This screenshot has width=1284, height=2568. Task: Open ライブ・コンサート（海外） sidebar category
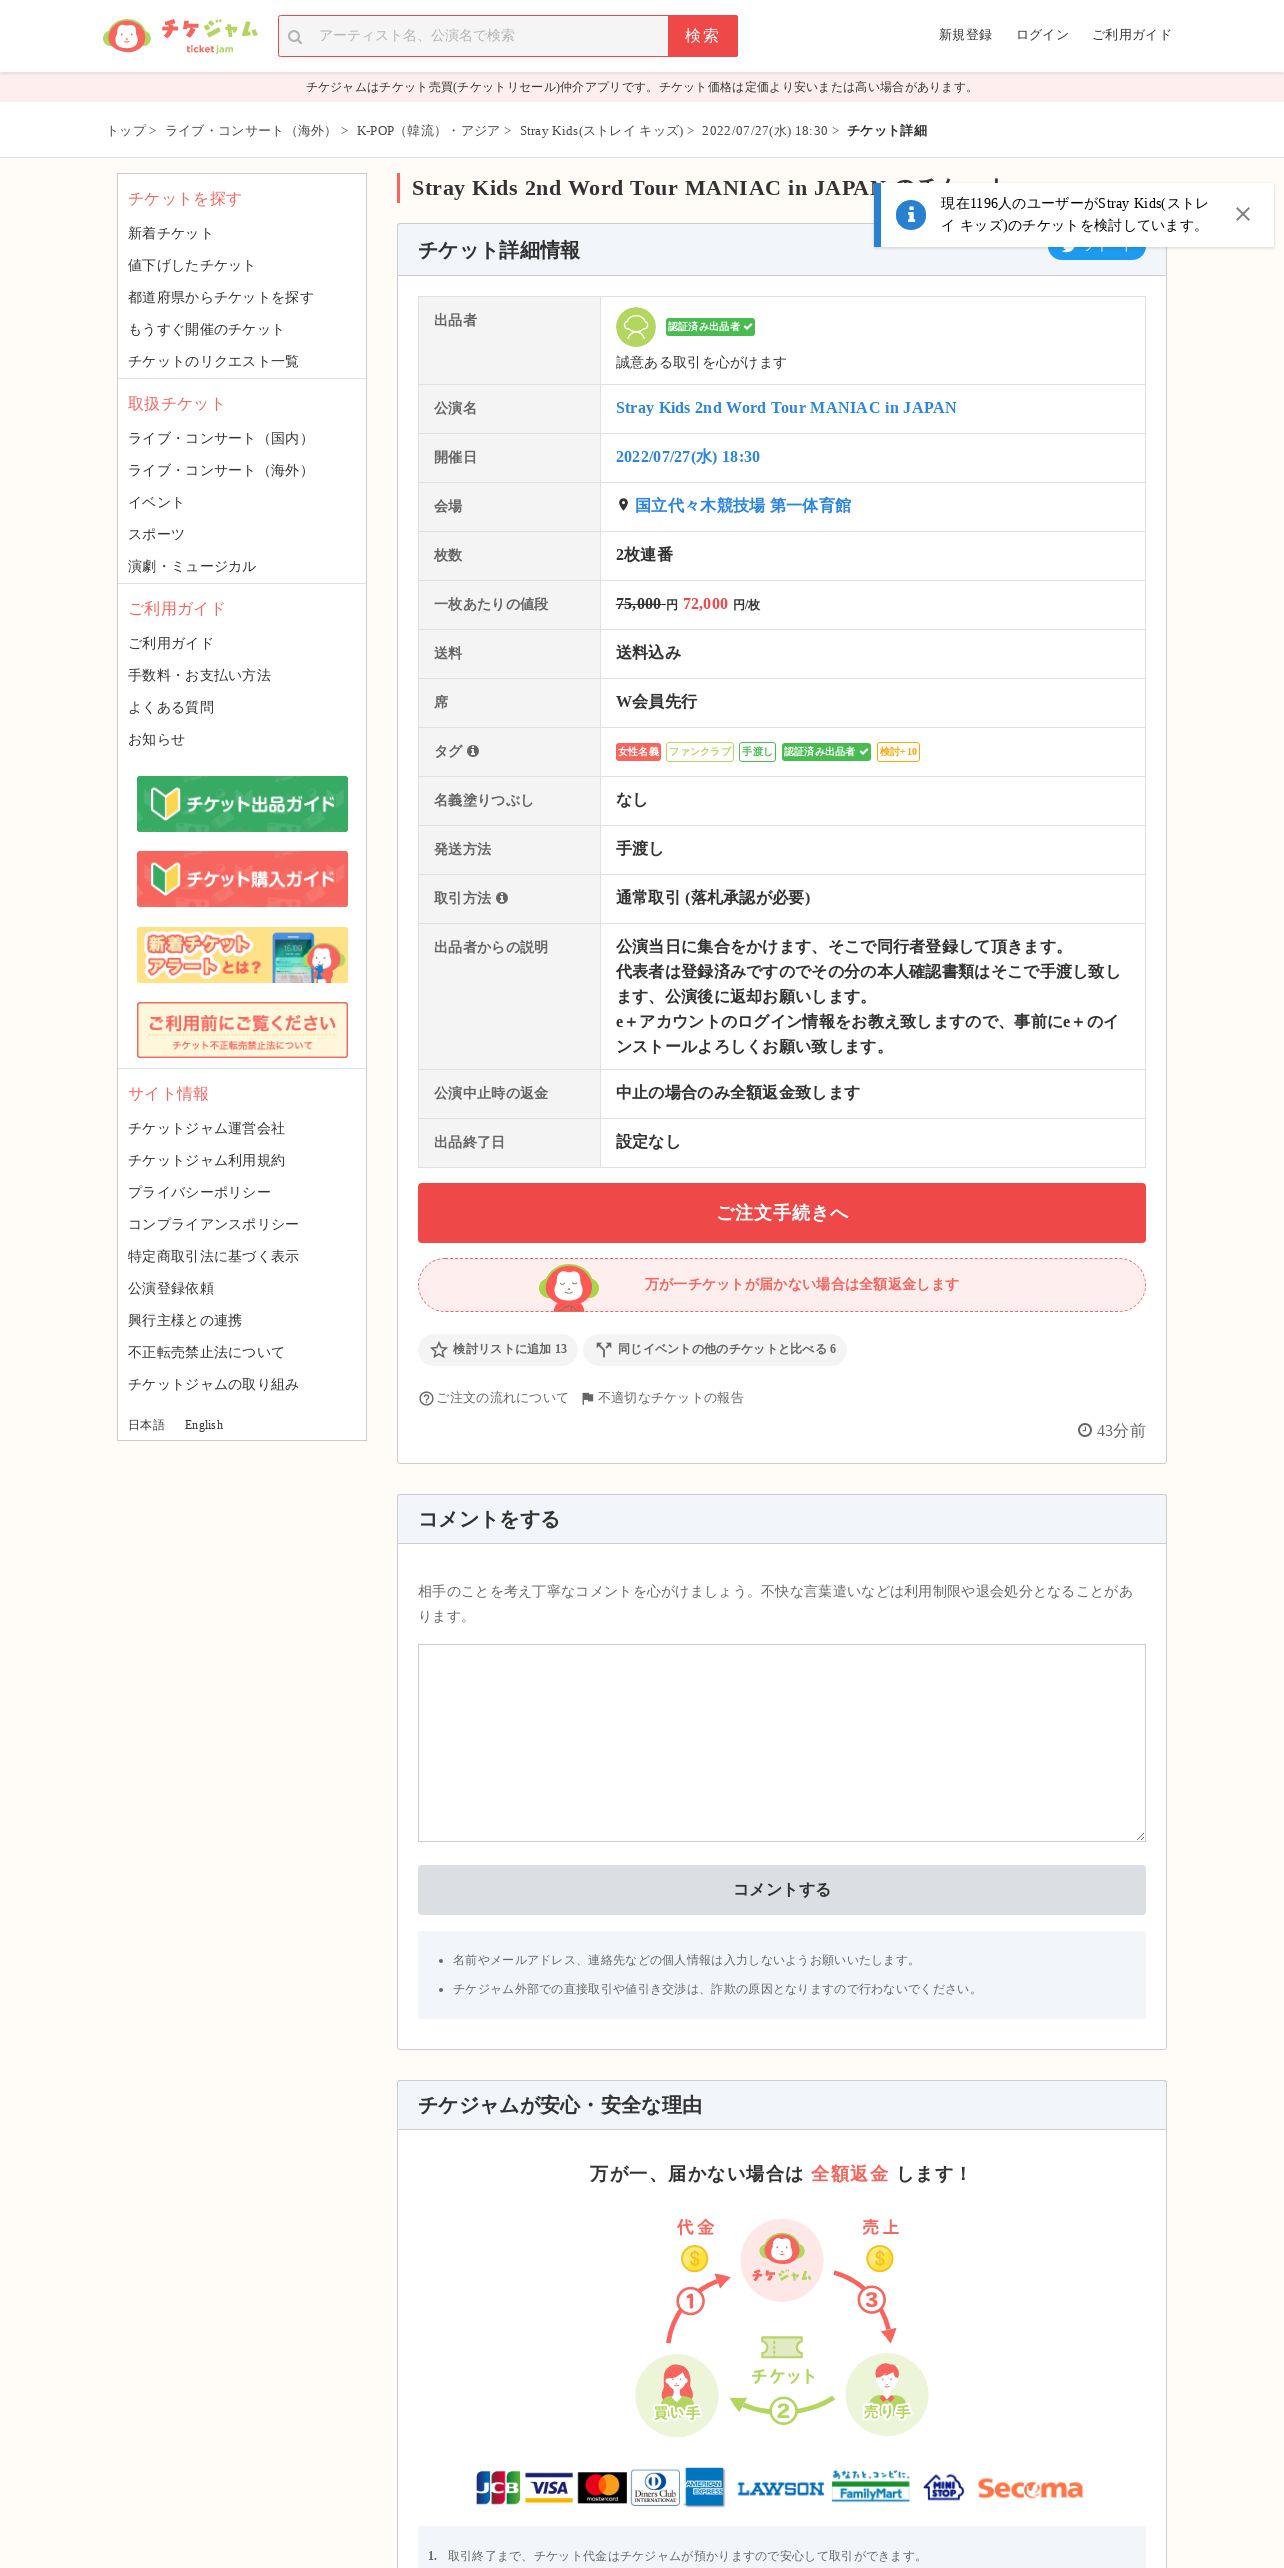click(220, 470)
